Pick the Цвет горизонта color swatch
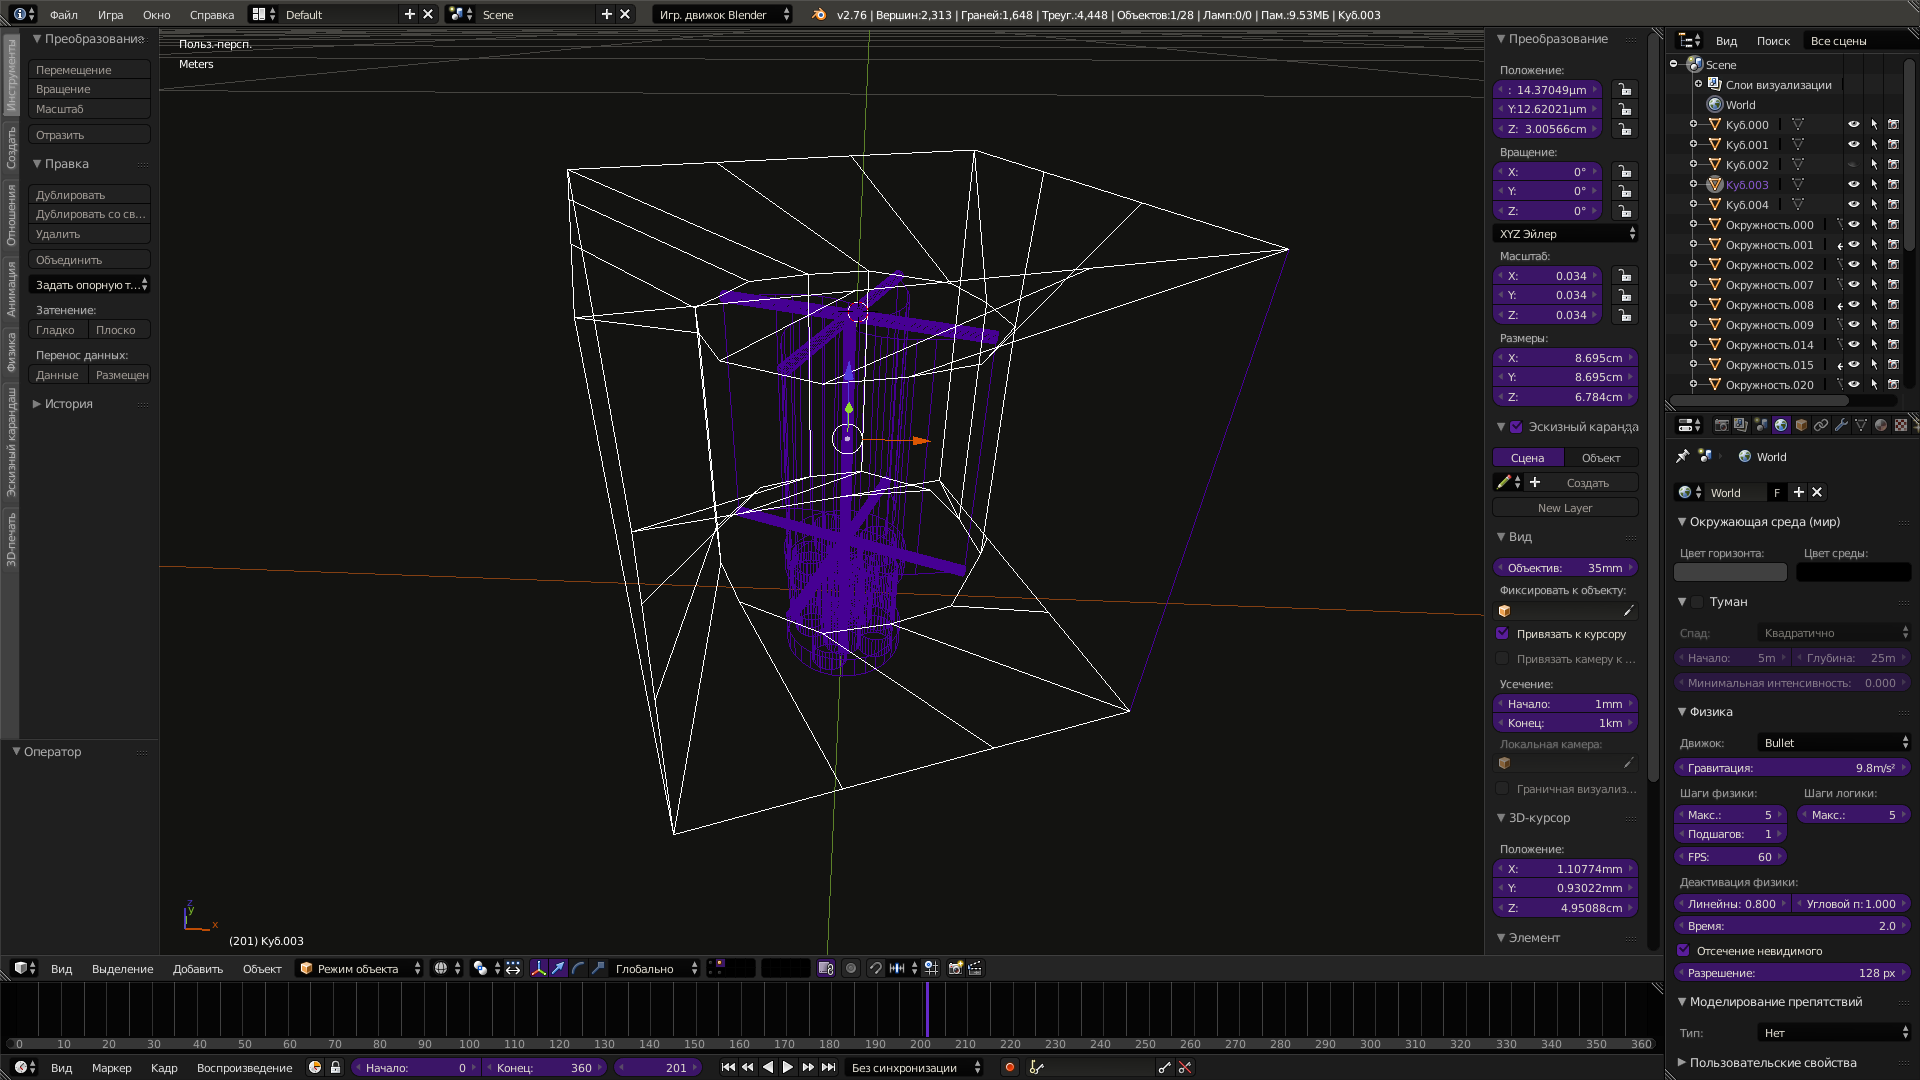This screenshot has height=1080, width=1920. tap(1729, 572)
